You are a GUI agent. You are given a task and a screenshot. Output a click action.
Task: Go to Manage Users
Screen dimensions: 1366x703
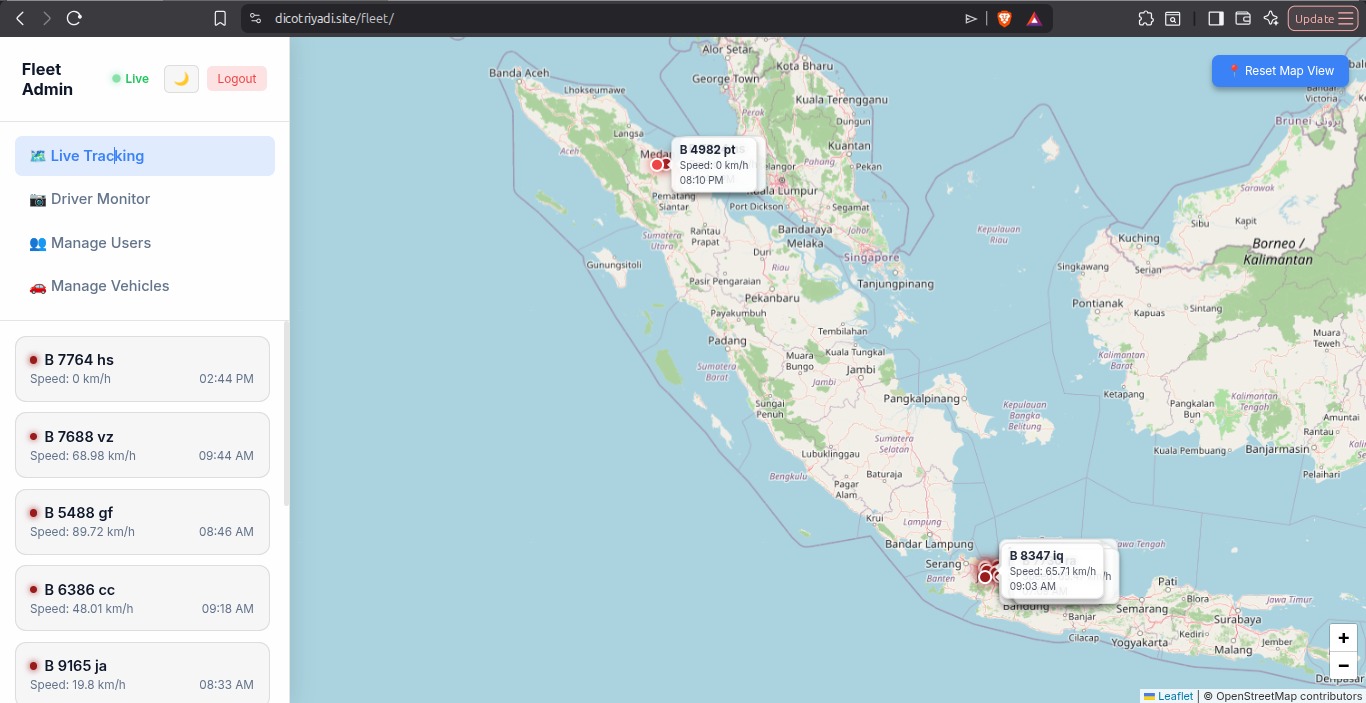(145, 243)
